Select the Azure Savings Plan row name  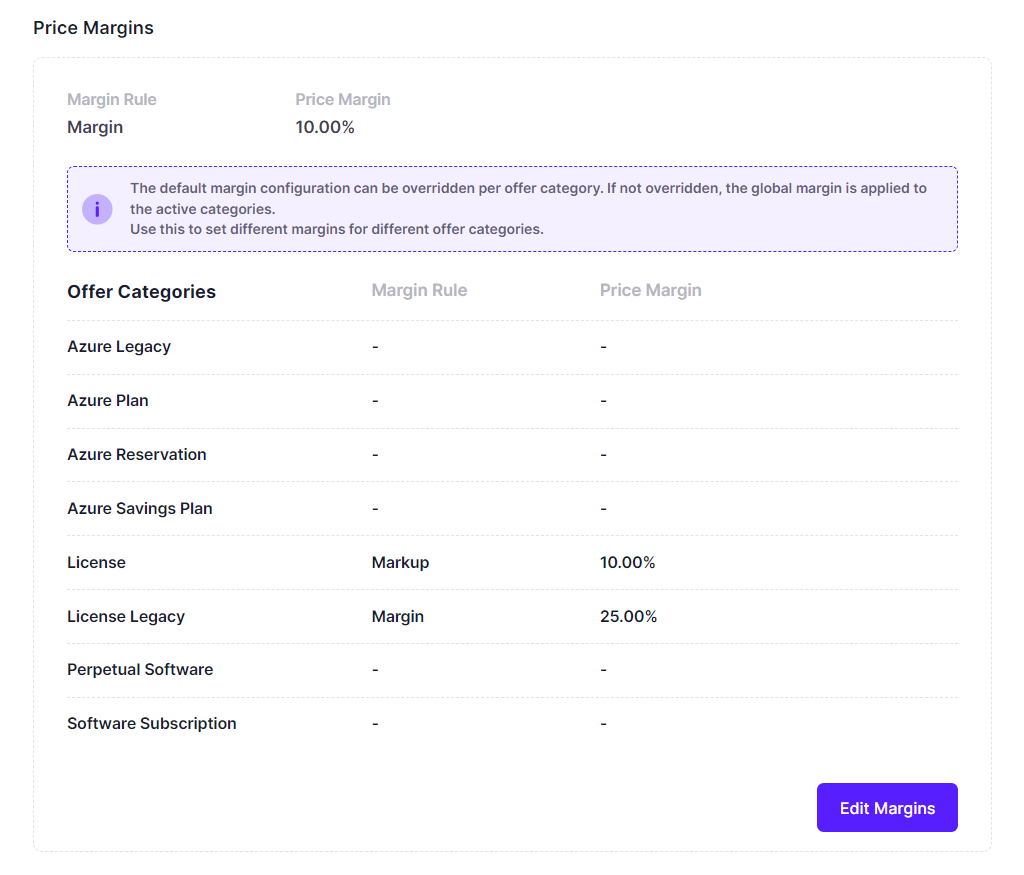pos(140,509)
